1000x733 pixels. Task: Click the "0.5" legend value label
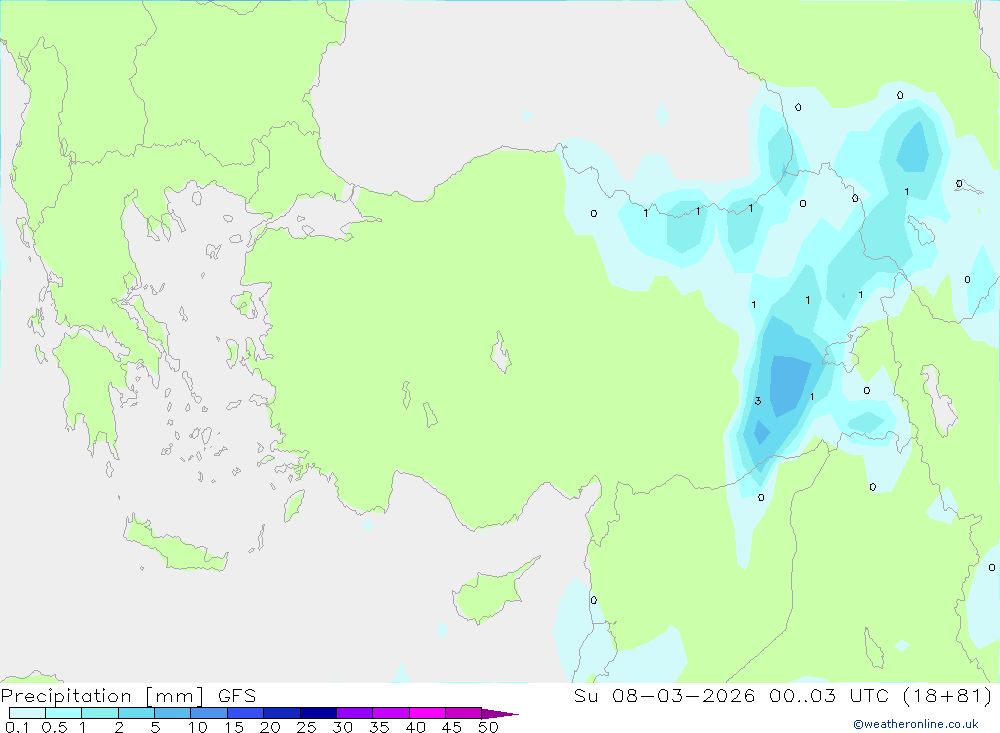click(54, 727)
